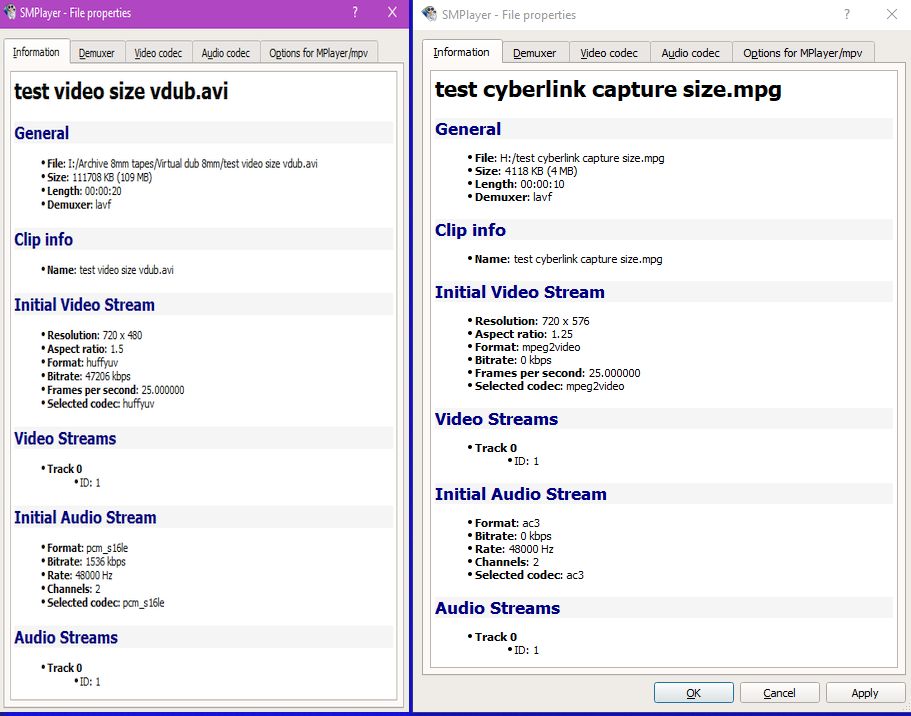The height and width of the screenshot is (716, 911).
Task: Click 'Selected codec: pcm_s16le' line
Action: [106, 603]
